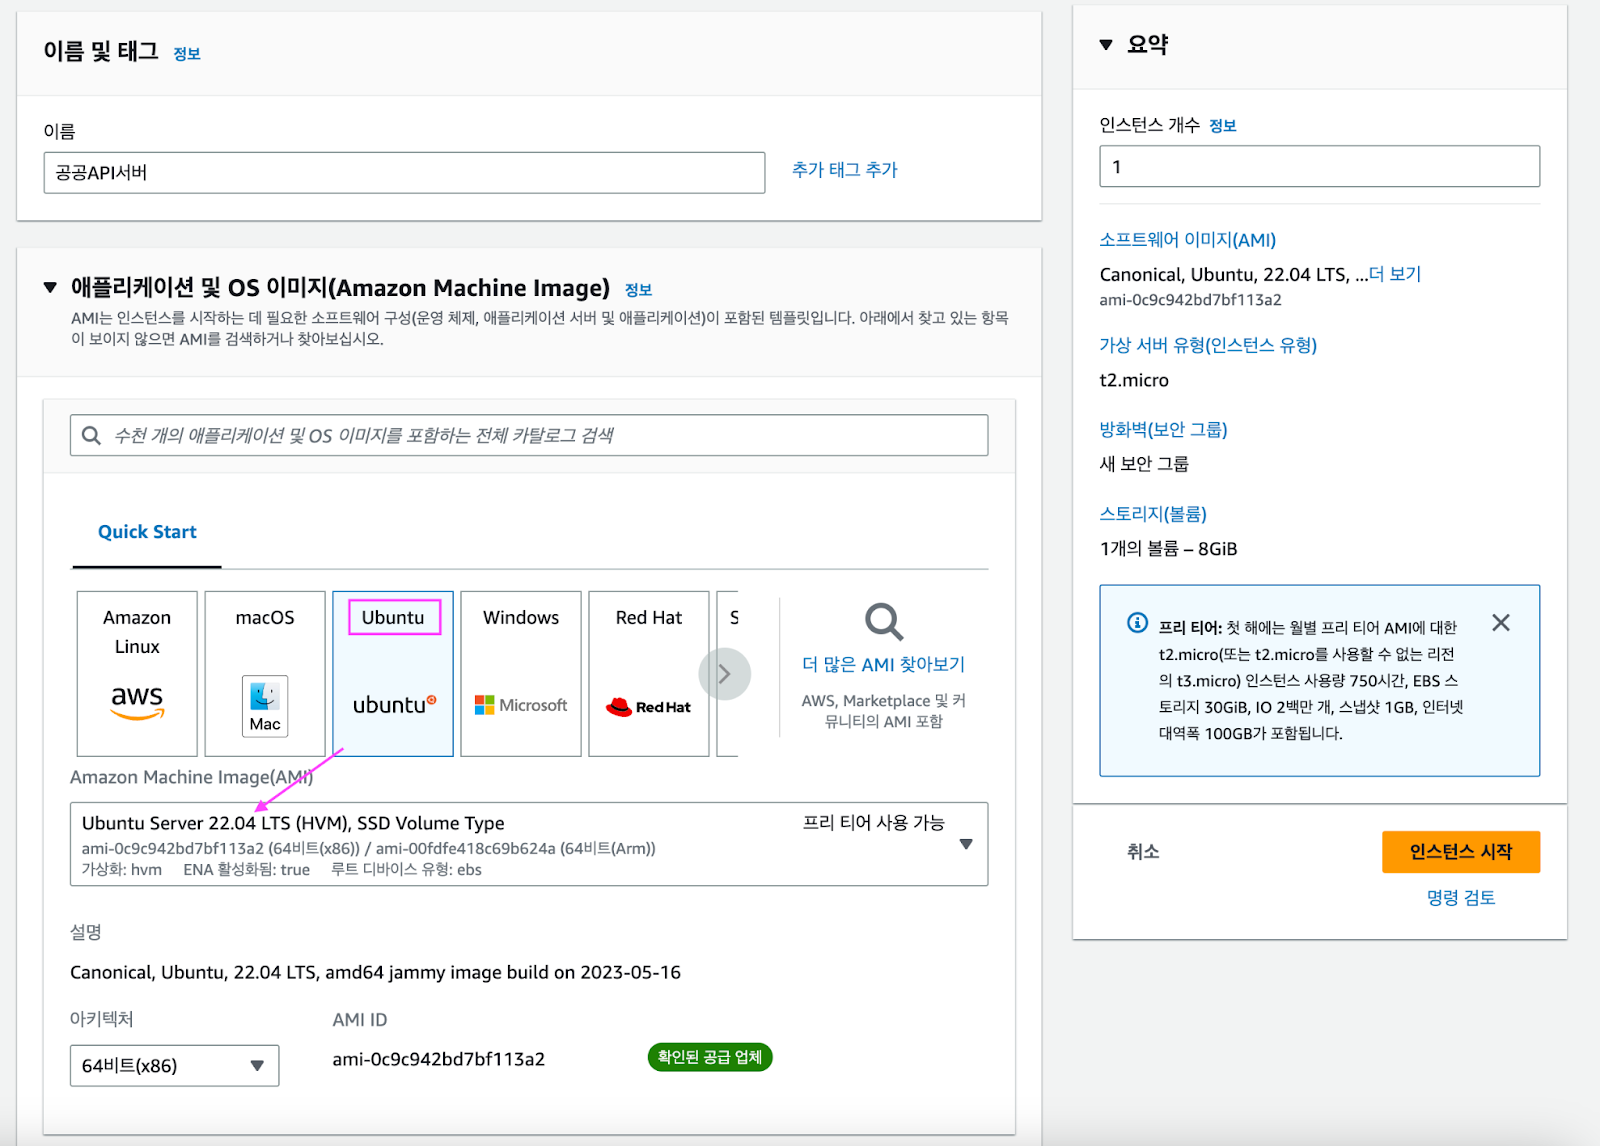Dismiss the 프리 티어 notice with X
Image resolution: width=1600 pixels, height=1146 pixels.
pos(1501,623)
